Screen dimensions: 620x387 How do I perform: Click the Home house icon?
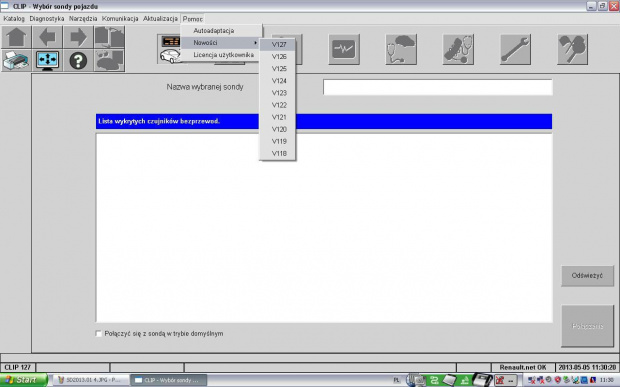coord(16,37)
